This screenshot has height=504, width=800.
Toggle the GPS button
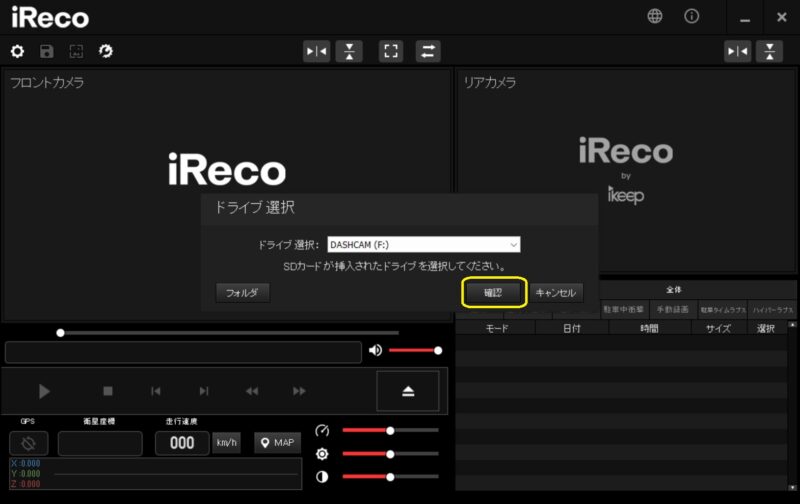[x=28, y=443]
